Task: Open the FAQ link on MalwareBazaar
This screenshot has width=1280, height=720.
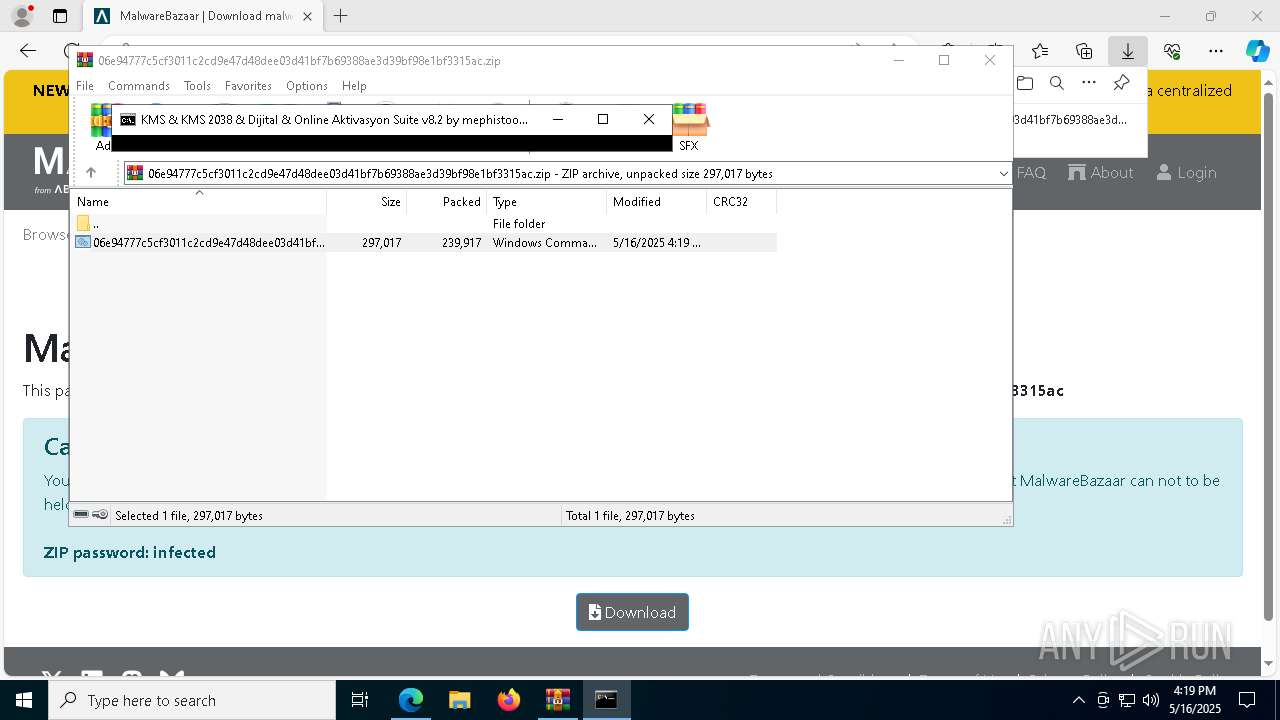Action: (1031, 173)
